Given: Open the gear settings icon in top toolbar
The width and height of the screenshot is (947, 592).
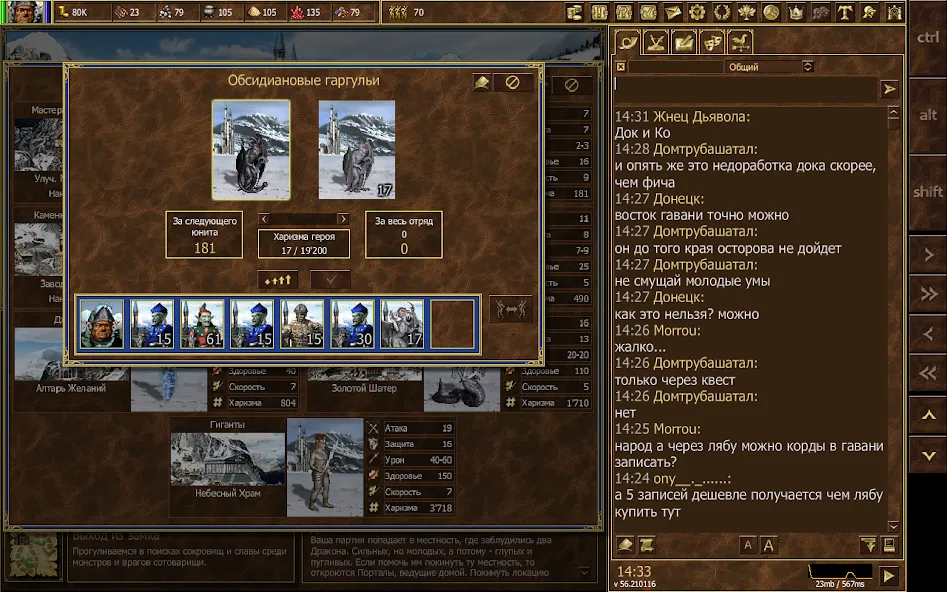Looking at the screenshot, I should point(697,12).
